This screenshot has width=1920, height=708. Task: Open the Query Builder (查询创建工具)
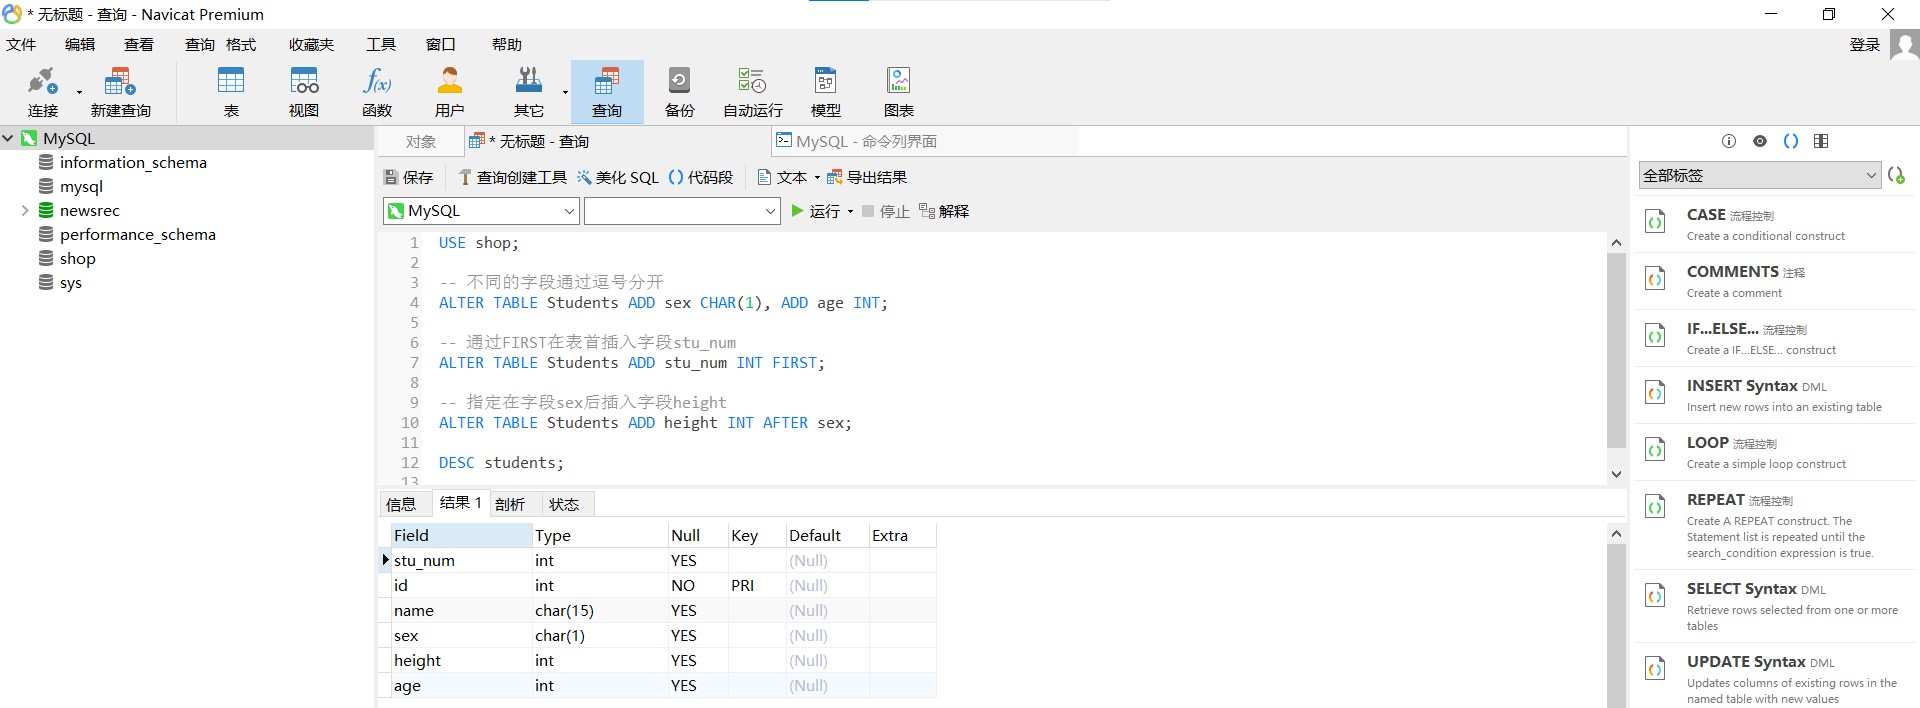pyautogui.click(x=512, y=178)
